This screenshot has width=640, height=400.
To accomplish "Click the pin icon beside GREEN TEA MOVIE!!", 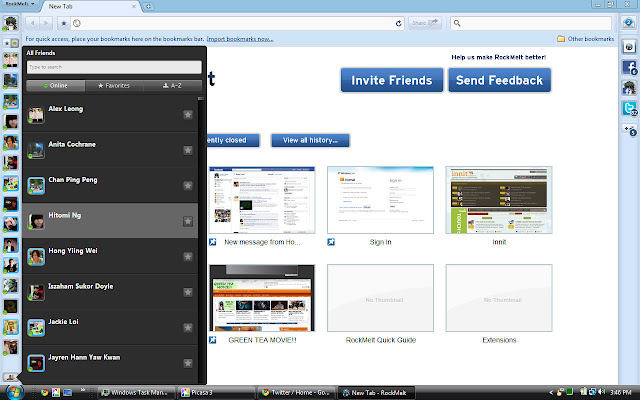I will click(x=213, y=340).
